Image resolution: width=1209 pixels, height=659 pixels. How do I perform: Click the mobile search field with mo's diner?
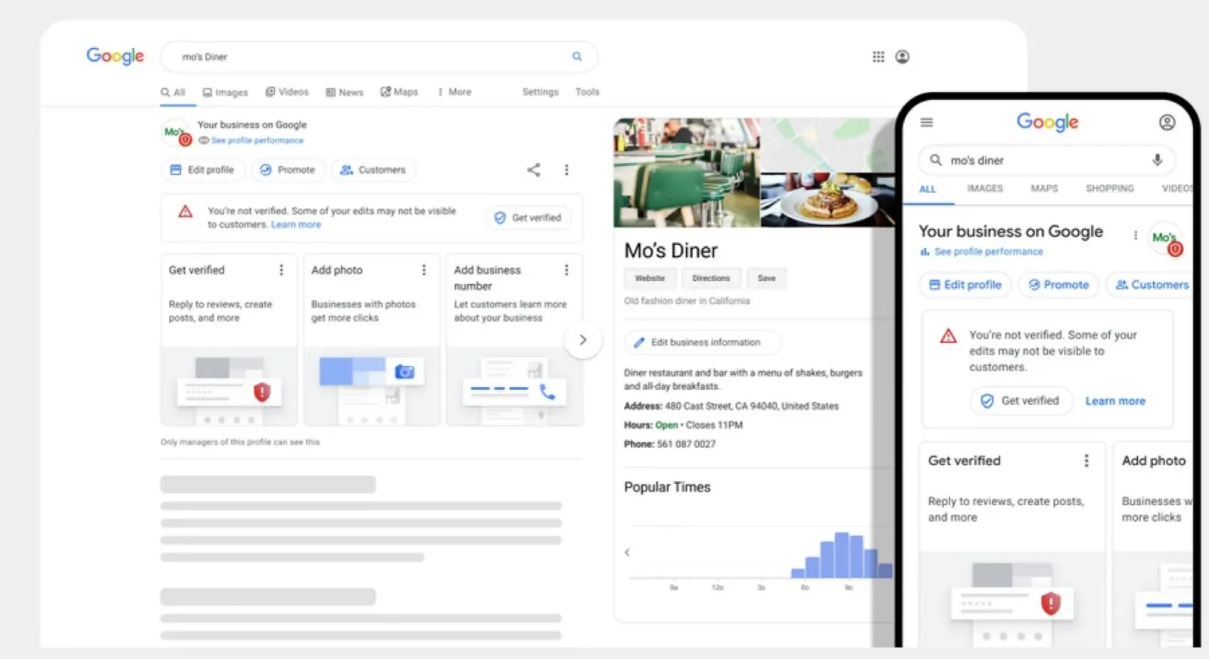click(x=1047, y=160)
